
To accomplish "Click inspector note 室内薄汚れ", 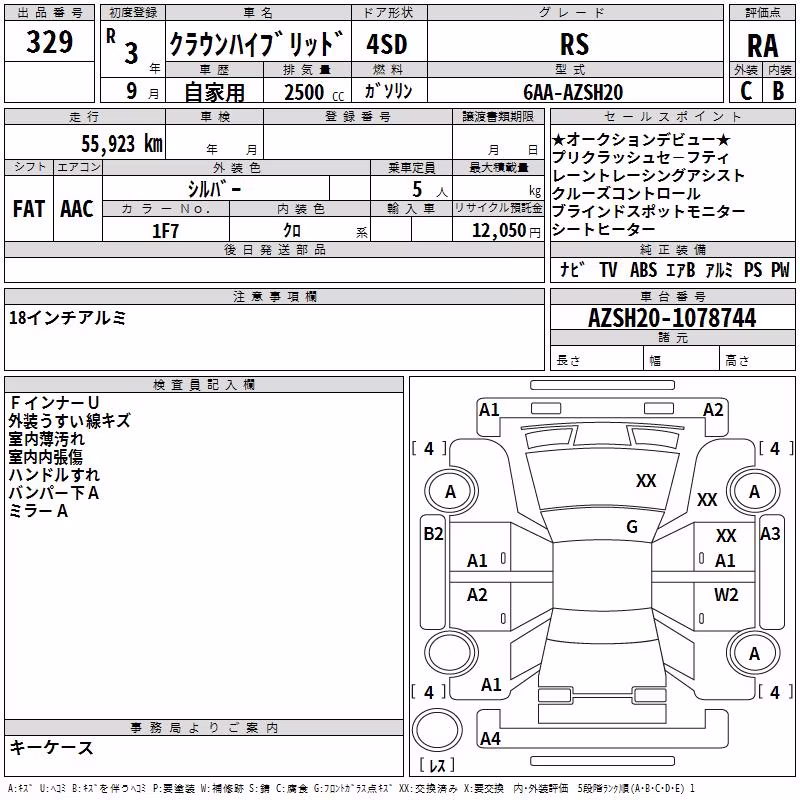I will 46,439.
